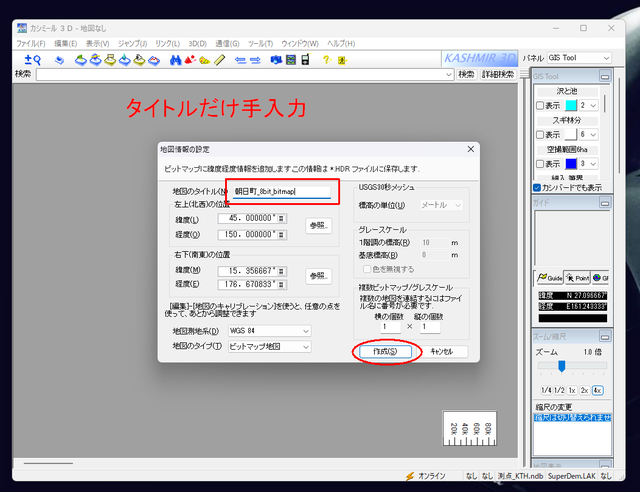
Task: Toggle 表示 checkbox under 空撮範囲6ha
Action: tap(540, 164)
